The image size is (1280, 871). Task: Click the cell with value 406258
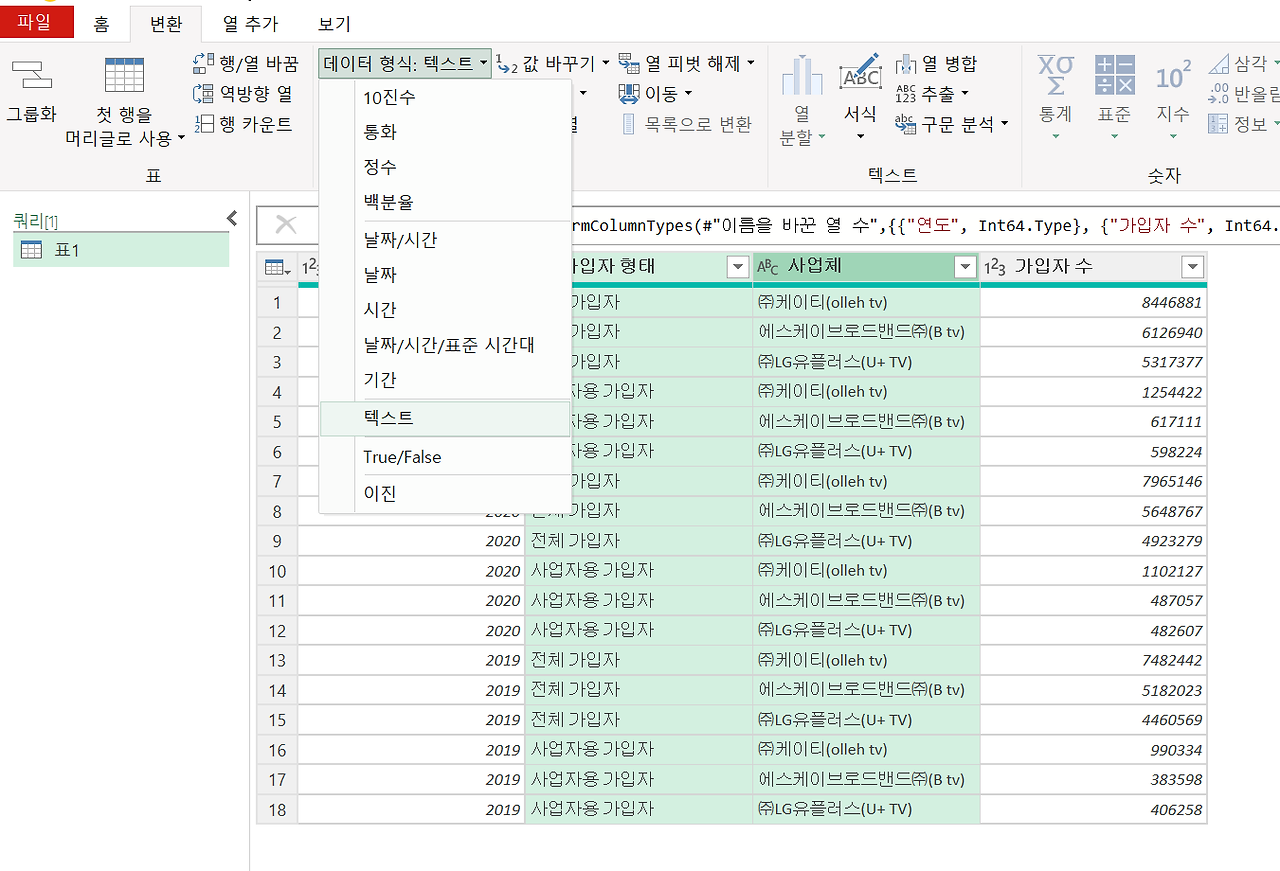1093,809
